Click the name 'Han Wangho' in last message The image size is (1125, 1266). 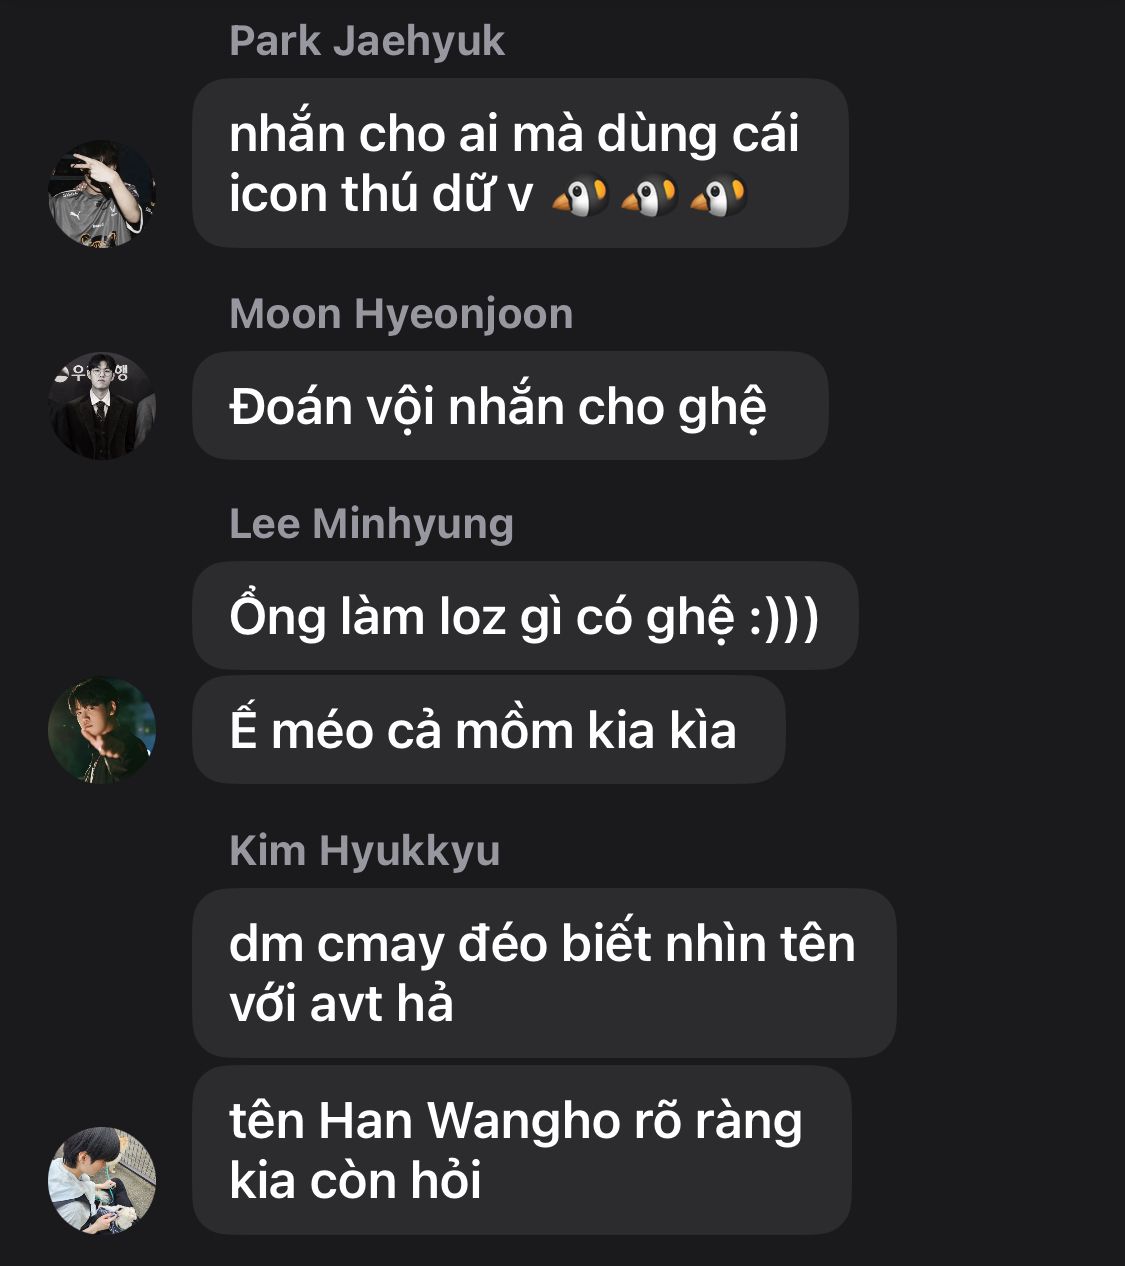469,1122
